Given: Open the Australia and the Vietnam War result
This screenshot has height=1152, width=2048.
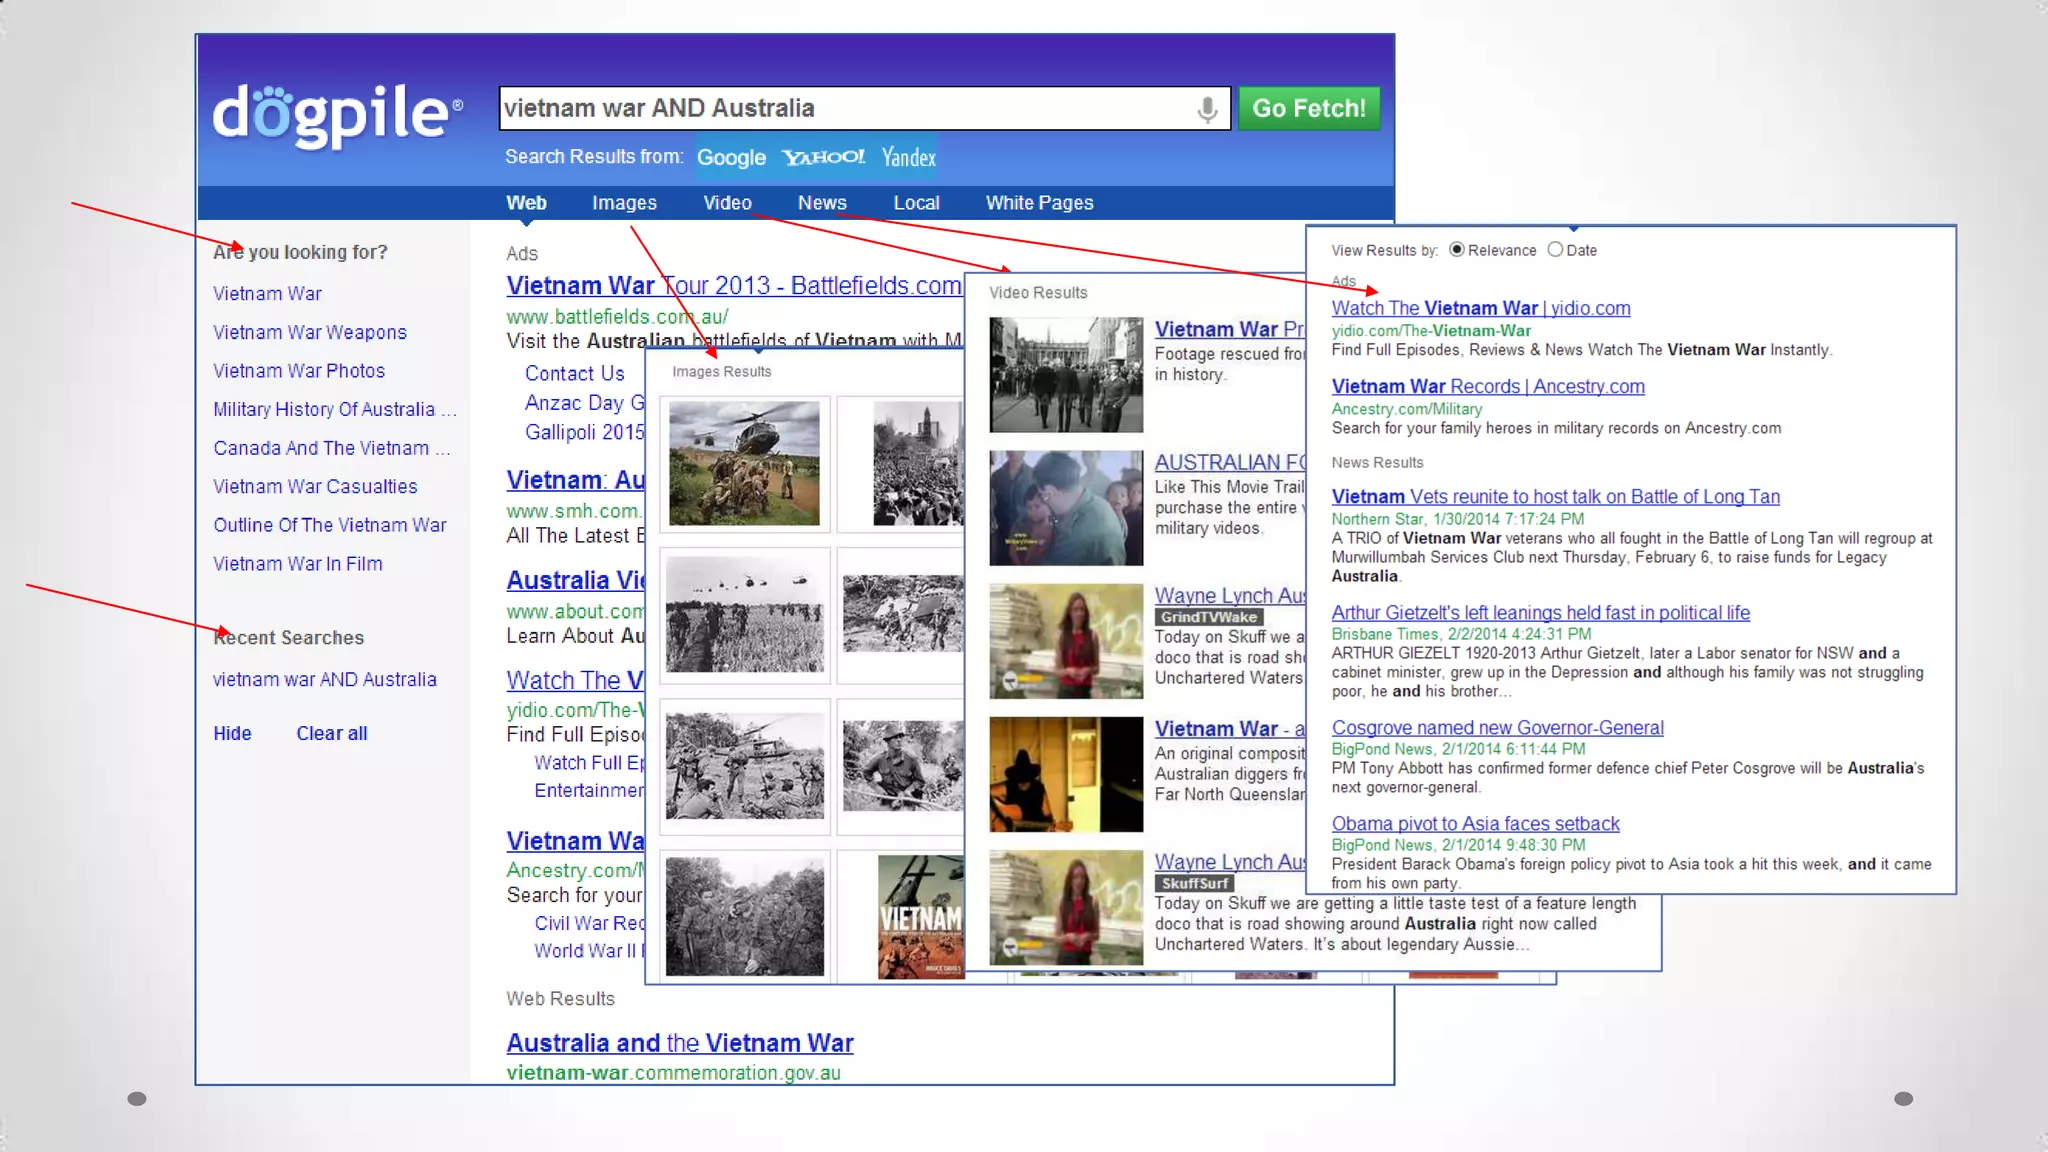Looking at the screenshot, I should tap(679, 1043).
